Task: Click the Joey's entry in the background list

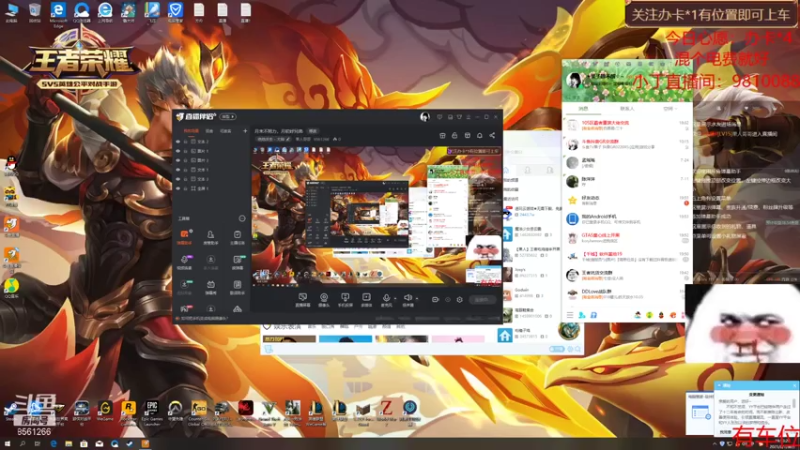Action: [x=531, y=272]
